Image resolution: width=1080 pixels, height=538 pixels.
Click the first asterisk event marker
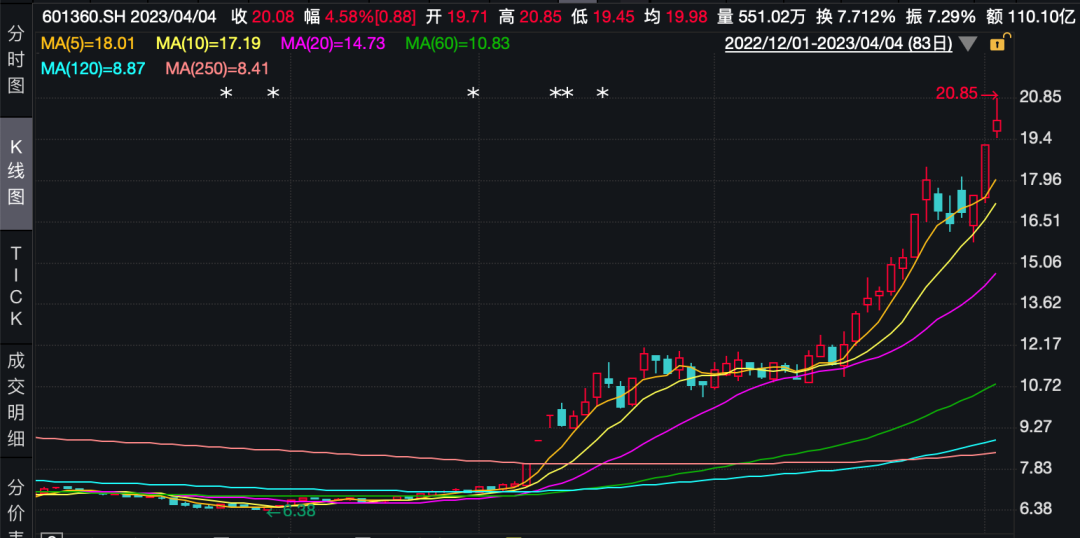pos(226,94)
